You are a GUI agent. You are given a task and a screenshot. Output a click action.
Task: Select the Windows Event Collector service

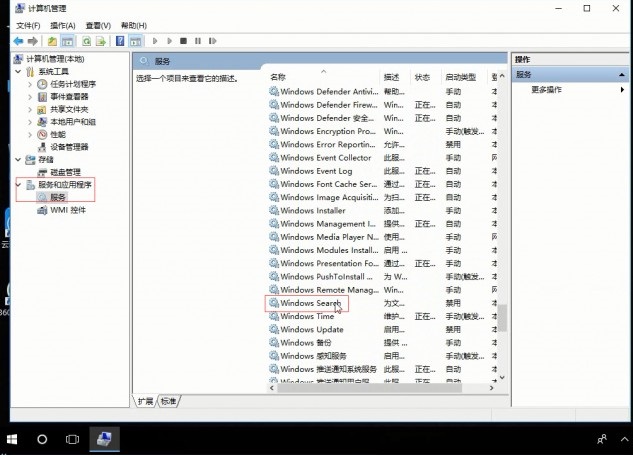[325, 158]
